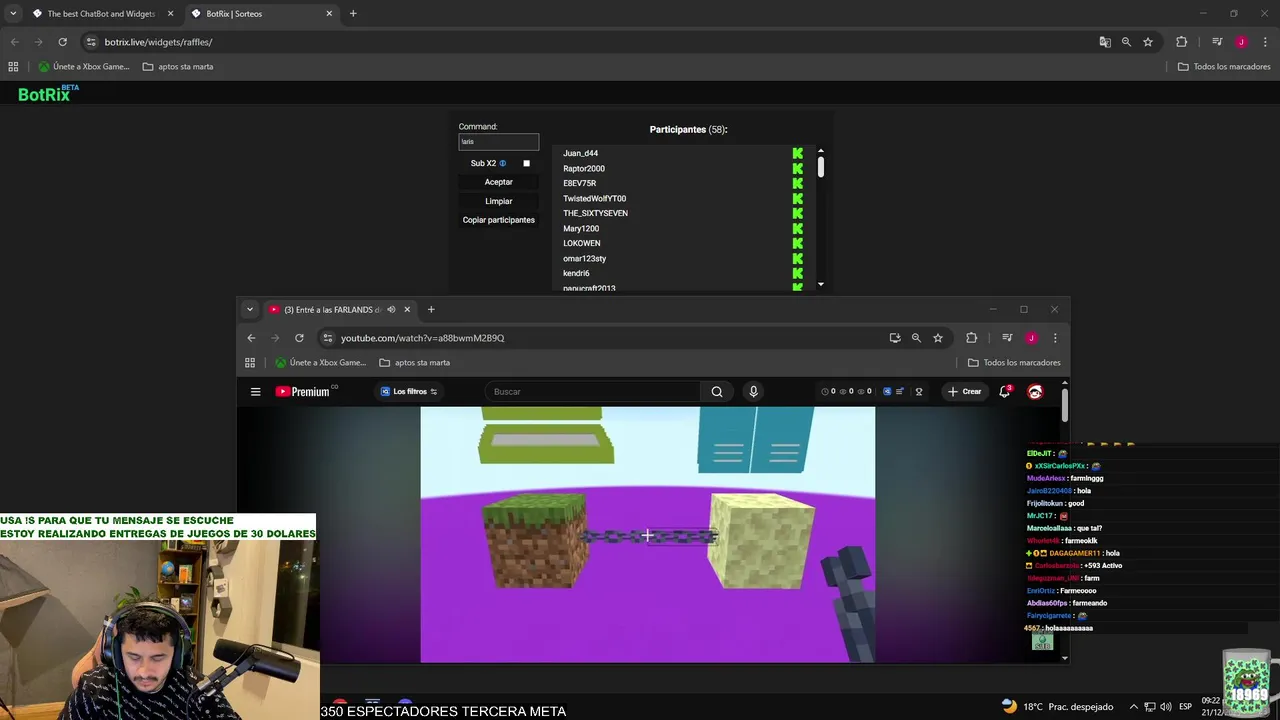Reload the BotRix page
1280x720 pixels.
coord(62,42)
